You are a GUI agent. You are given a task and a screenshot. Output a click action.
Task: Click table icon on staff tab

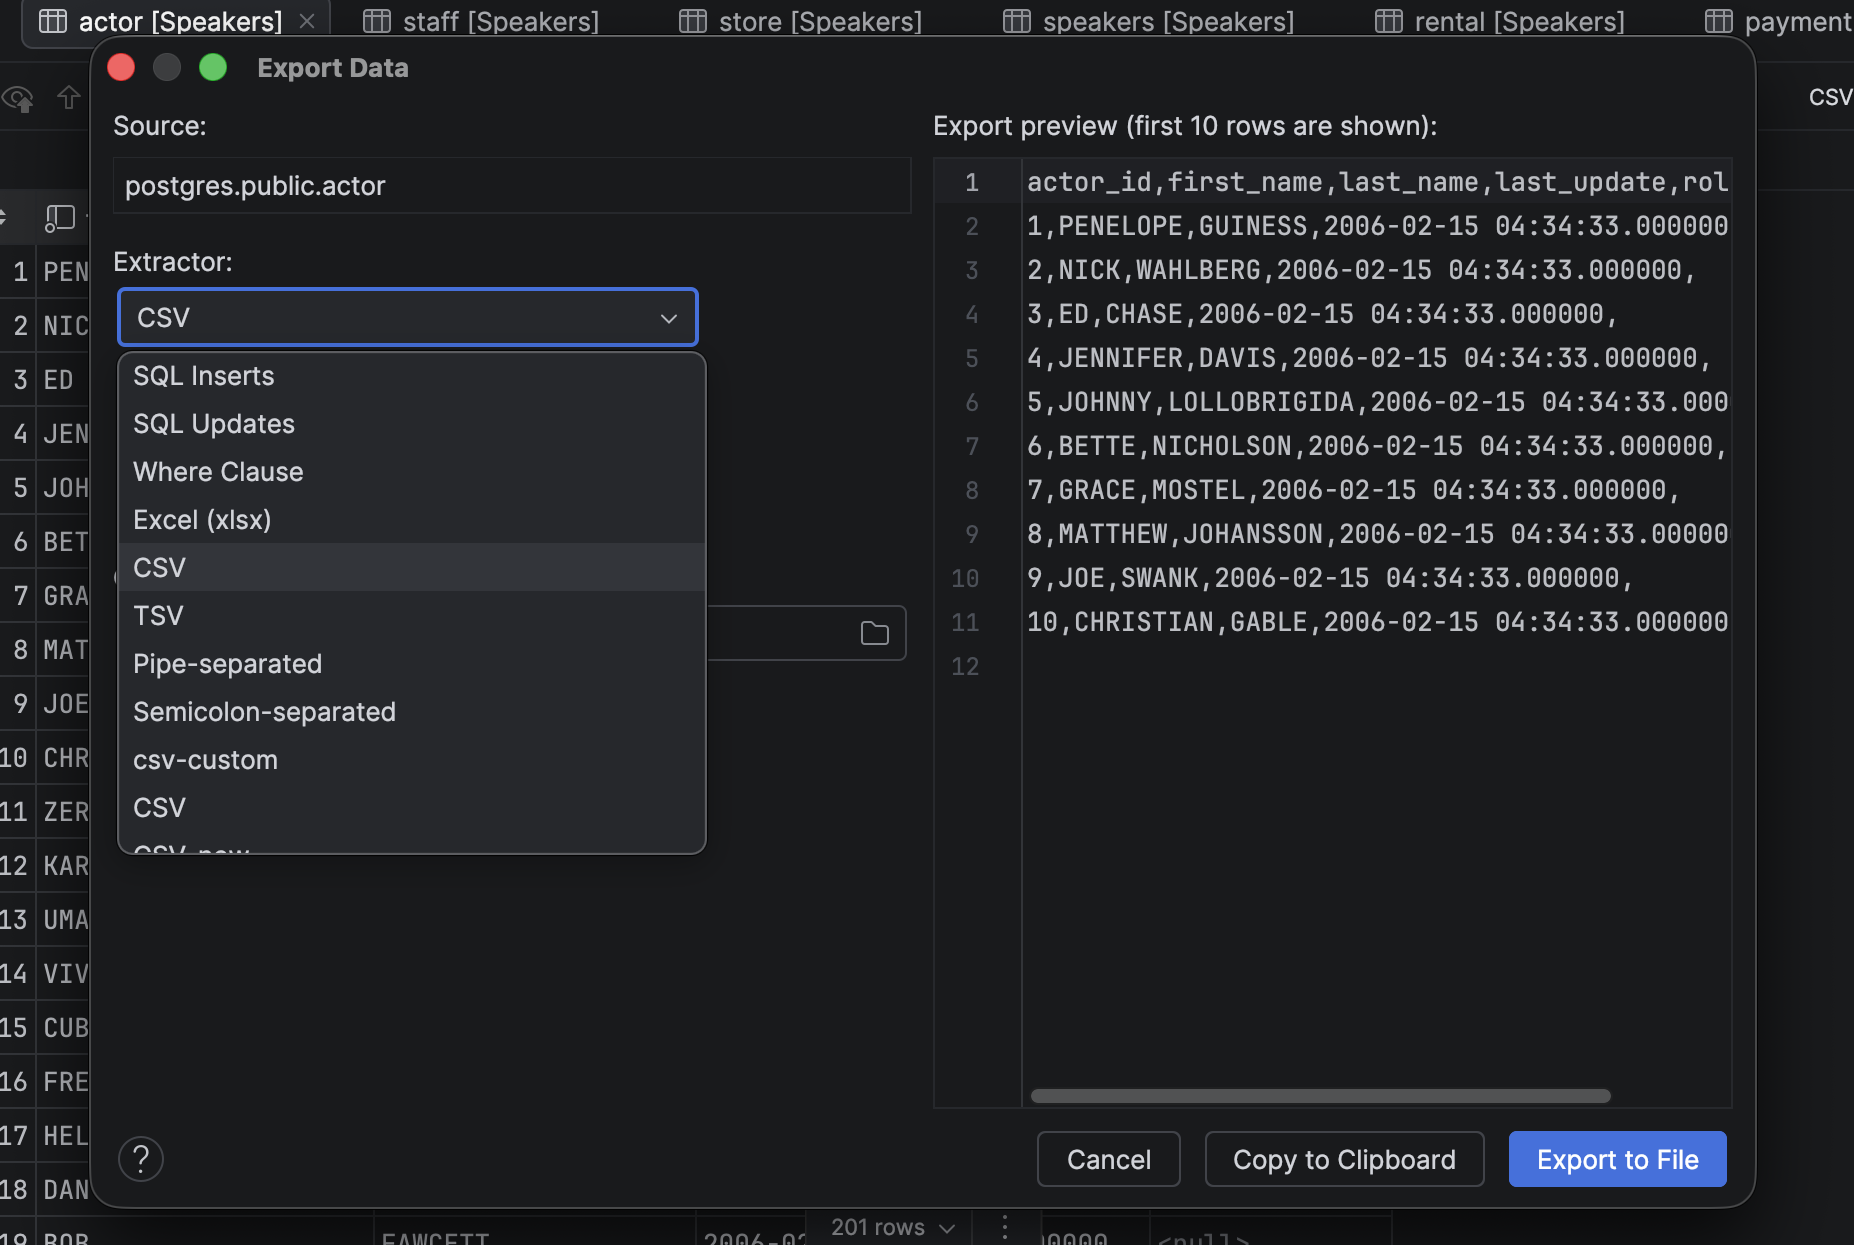(377, 21)
